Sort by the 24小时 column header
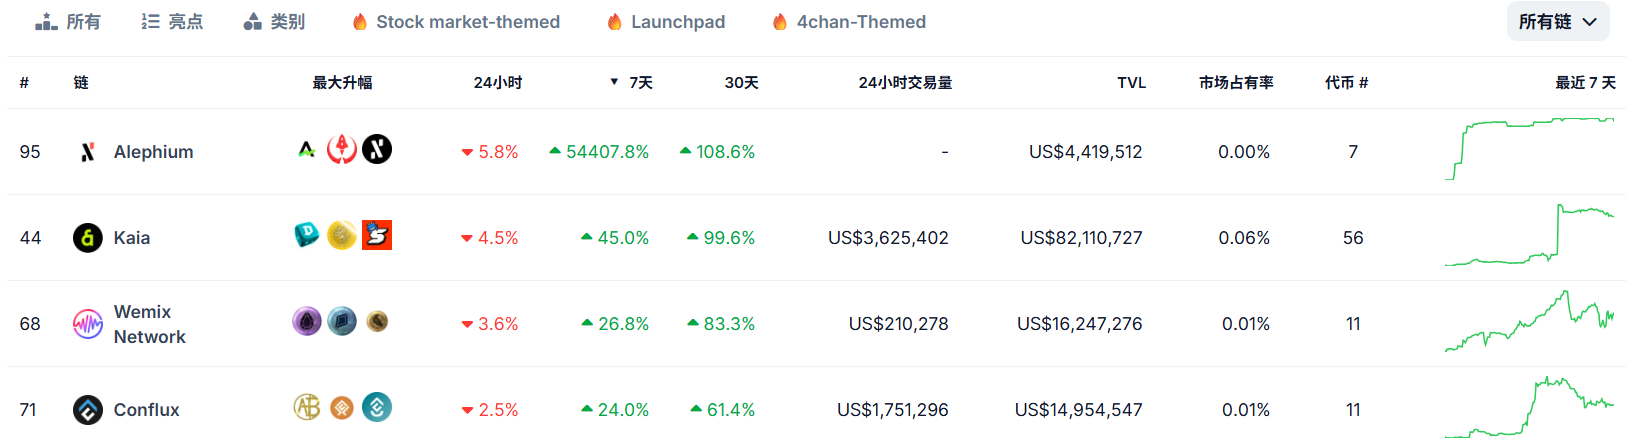This screenshot has height=445, width=1650. click(x=497, y=83)
